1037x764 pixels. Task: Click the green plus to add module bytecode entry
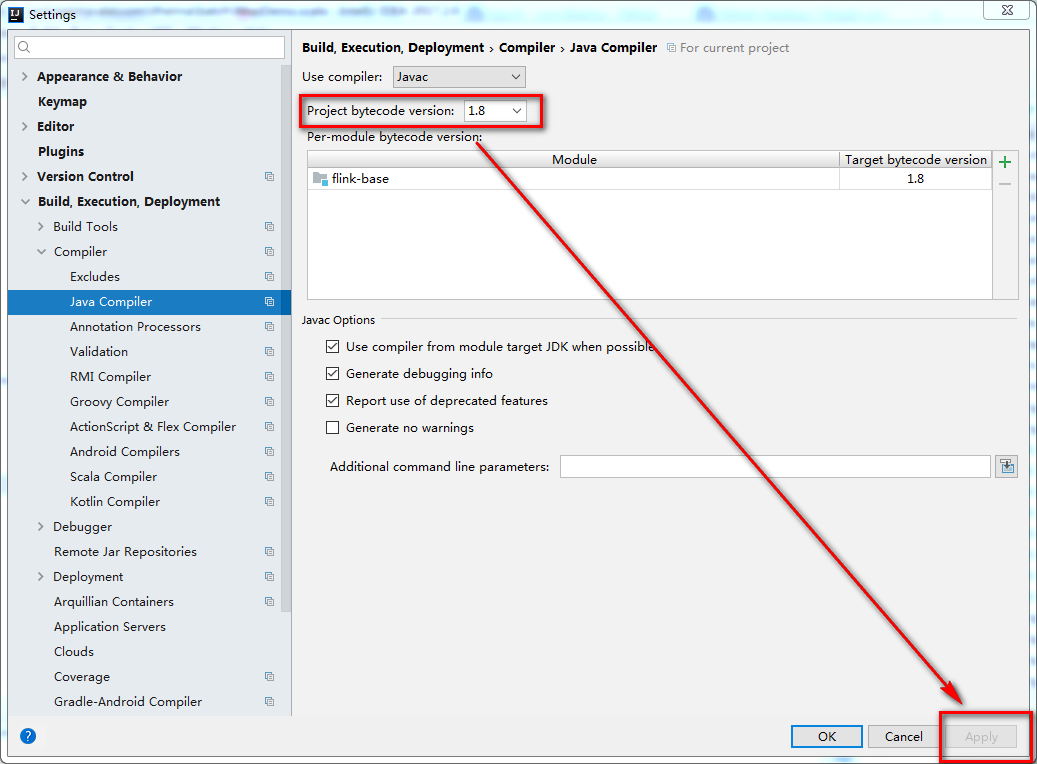click(x=1005, y=161)
